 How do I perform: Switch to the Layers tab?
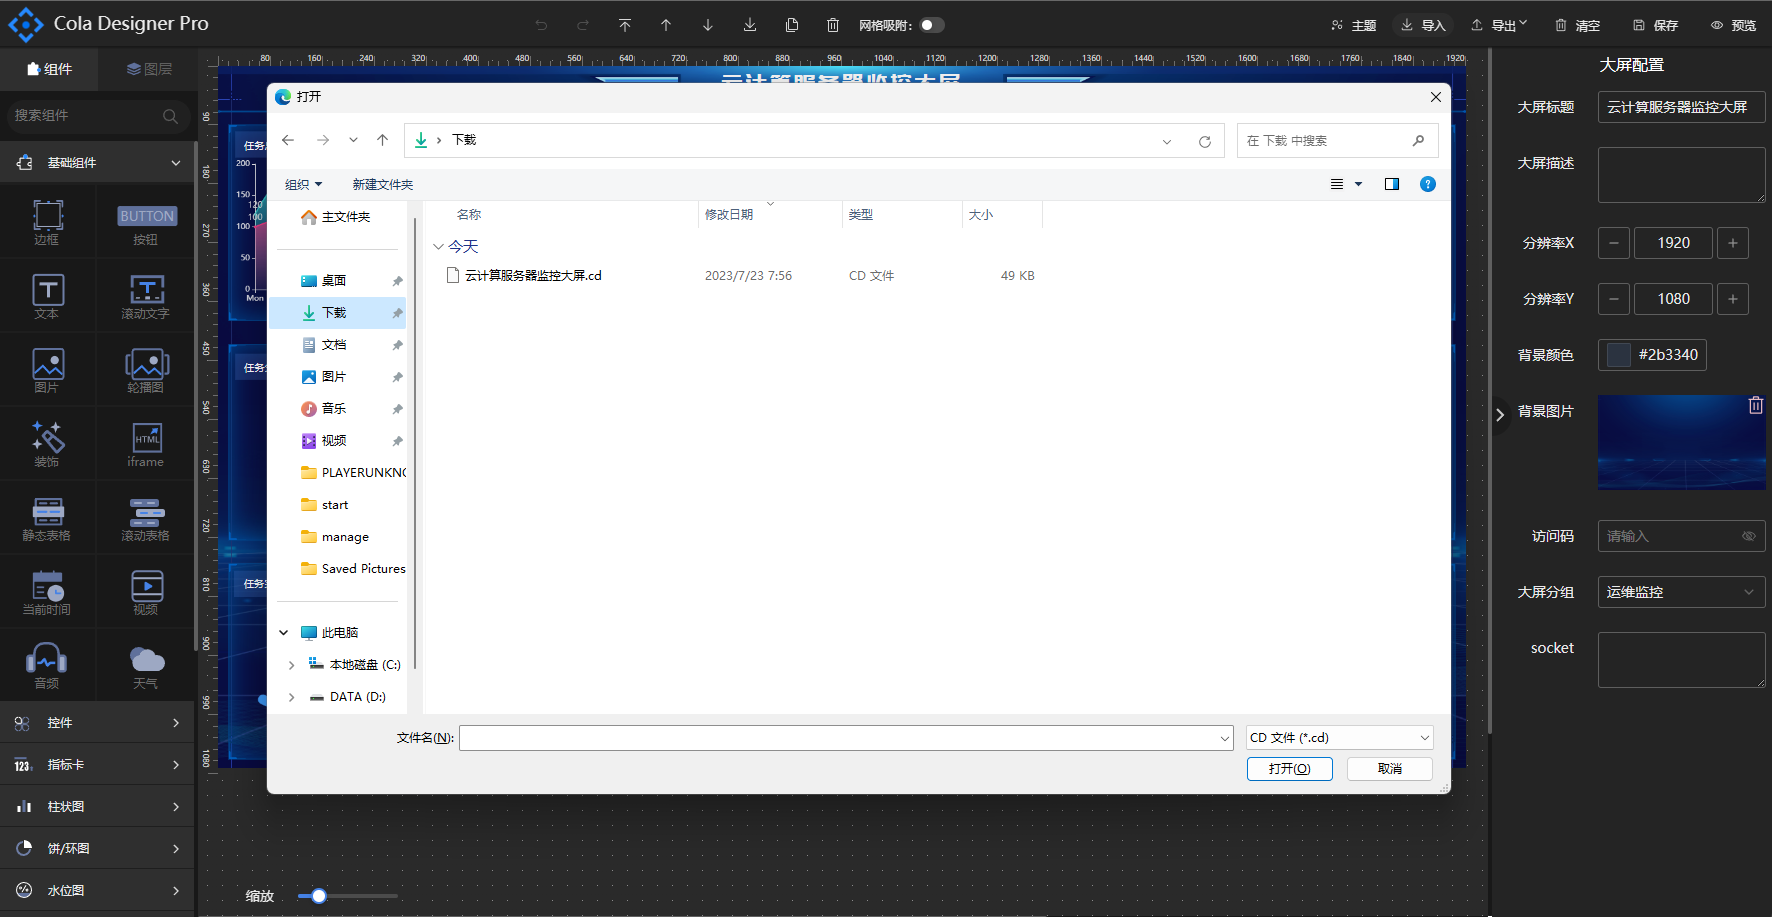[149, 69]
